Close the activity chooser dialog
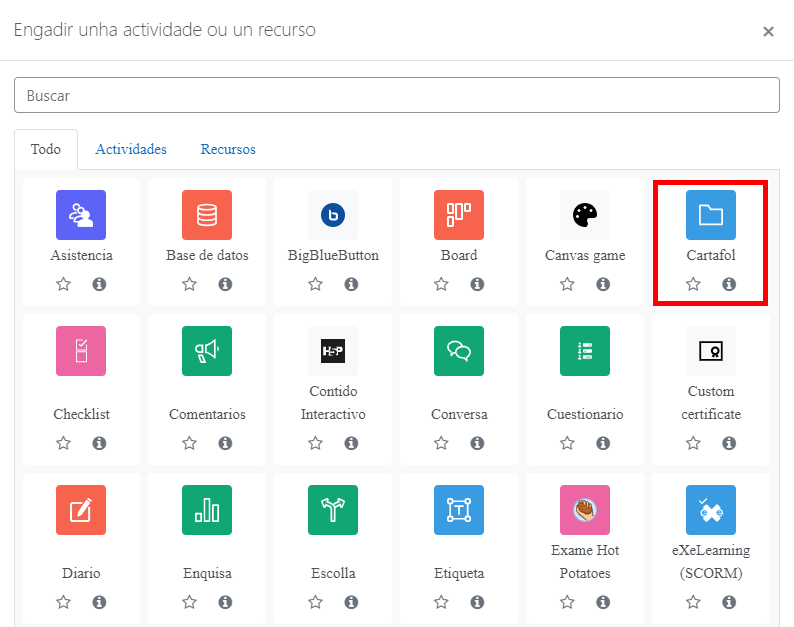The height and width of the screenshot is (627, 794). click(x=768, y=31)
